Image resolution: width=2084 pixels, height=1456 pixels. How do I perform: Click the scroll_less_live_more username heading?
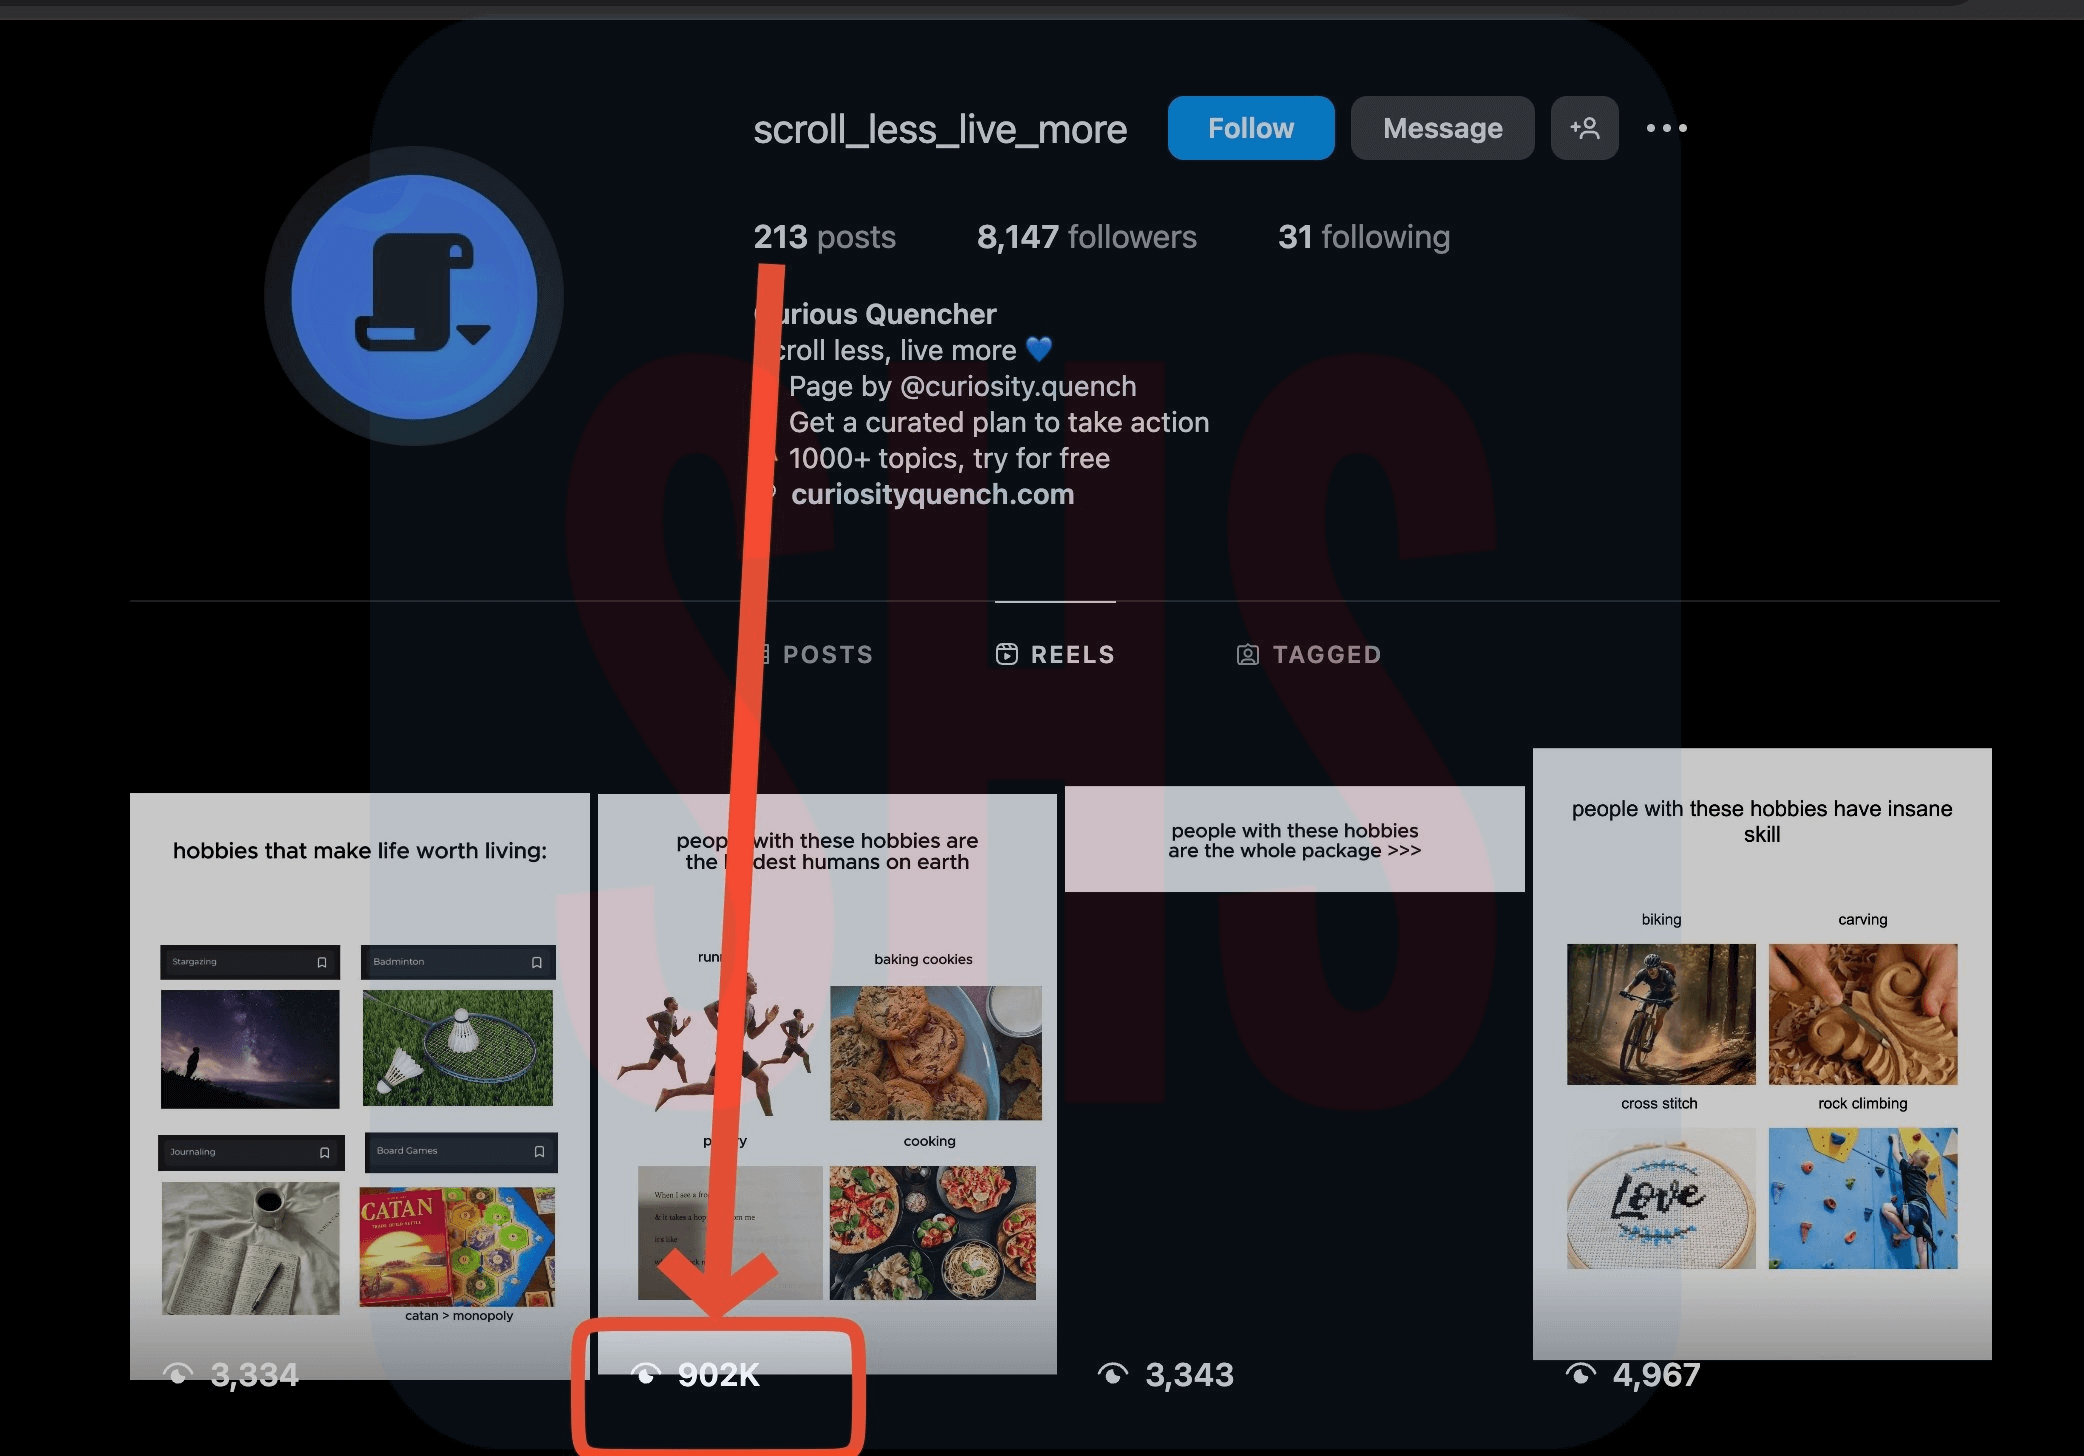(939, 129)
